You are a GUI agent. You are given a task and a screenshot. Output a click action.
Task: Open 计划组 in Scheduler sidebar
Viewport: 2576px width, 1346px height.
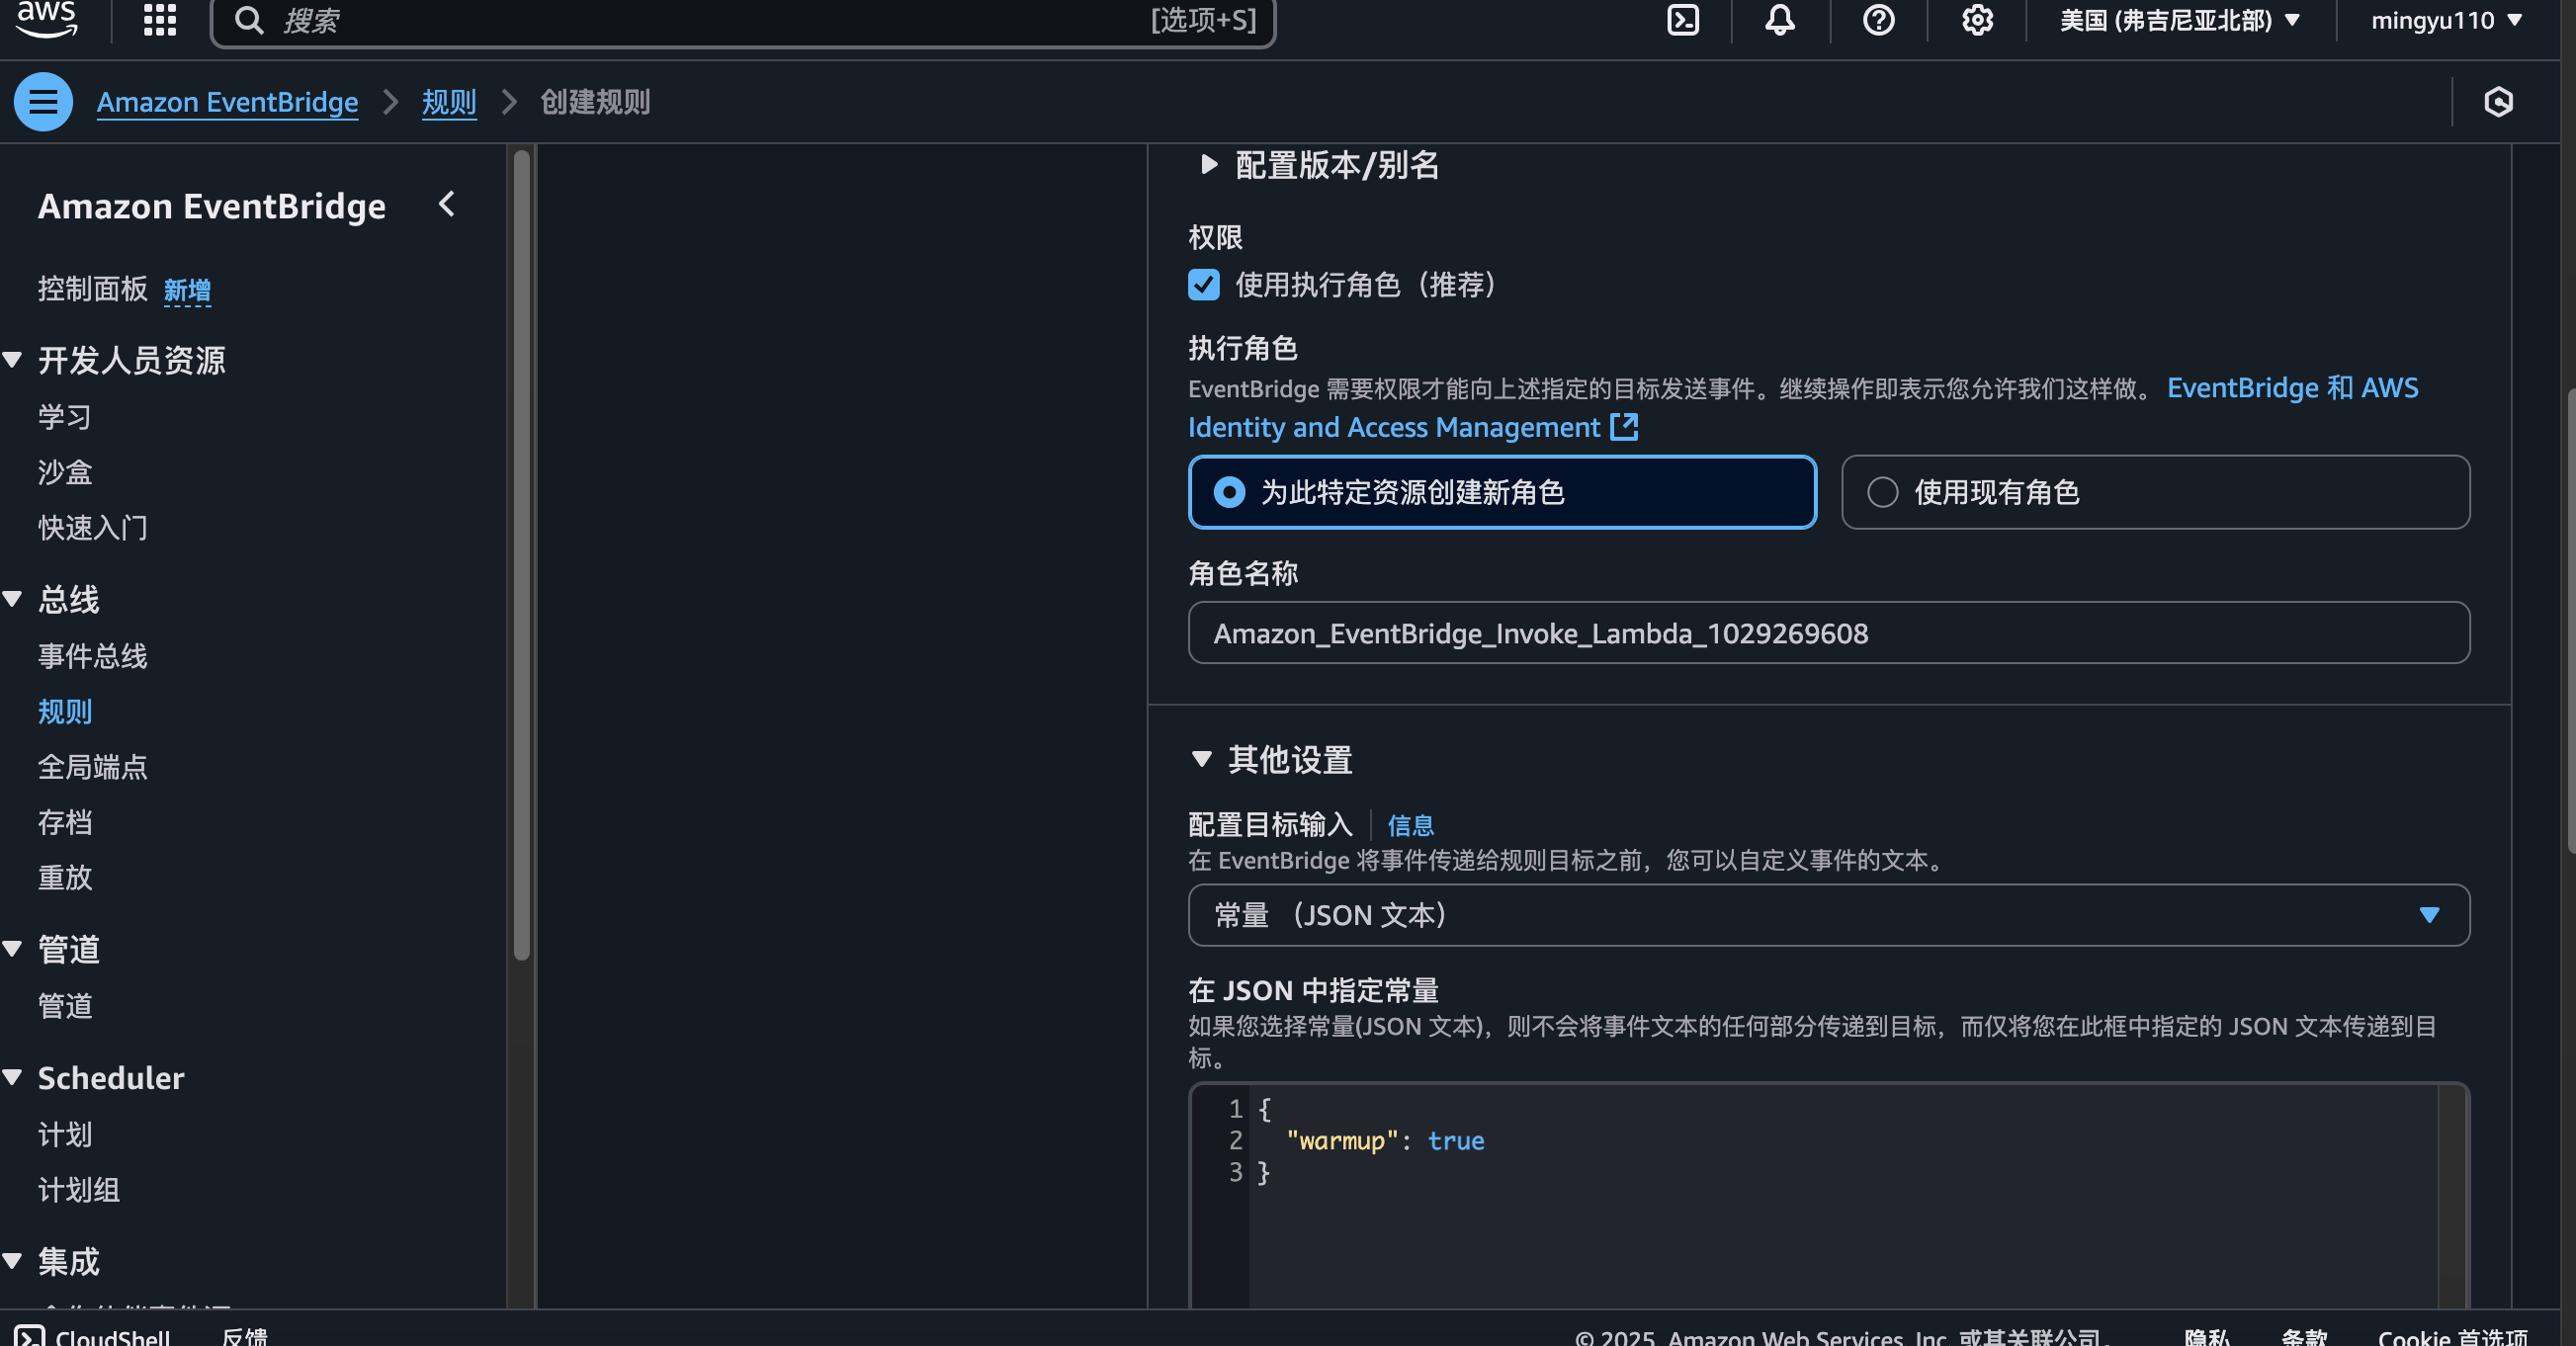click(x=79, y=1190)
